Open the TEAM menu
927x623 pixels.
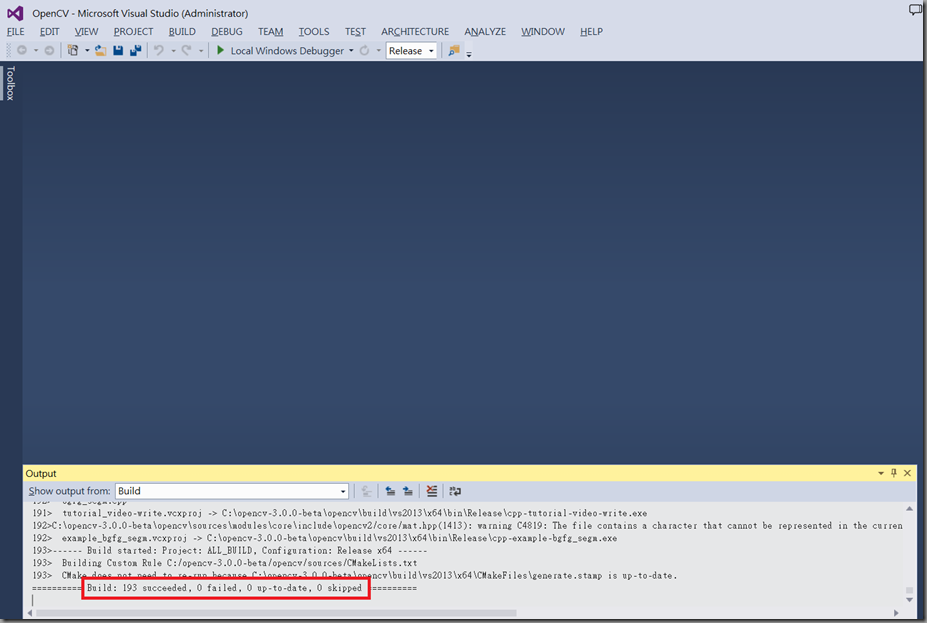[x=271, y=31]
